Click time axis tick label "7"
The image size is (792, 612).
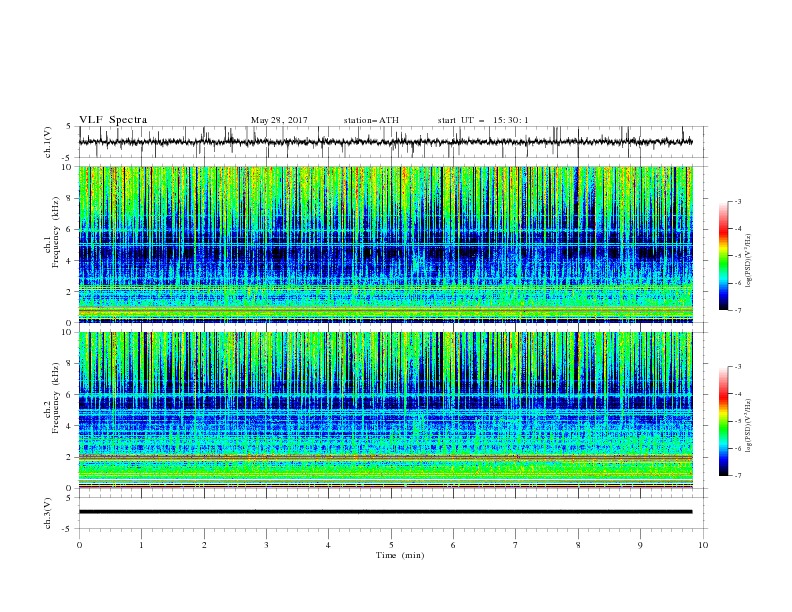point(516,545)
